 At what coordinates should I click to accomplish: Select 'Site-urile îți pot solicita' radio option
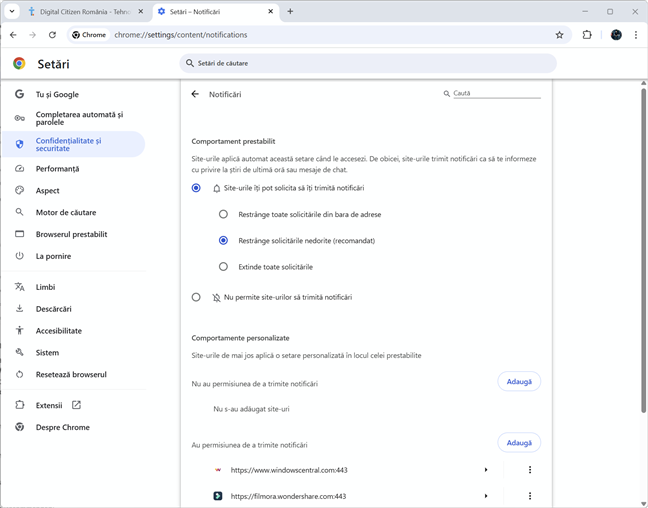pos(196,188)
